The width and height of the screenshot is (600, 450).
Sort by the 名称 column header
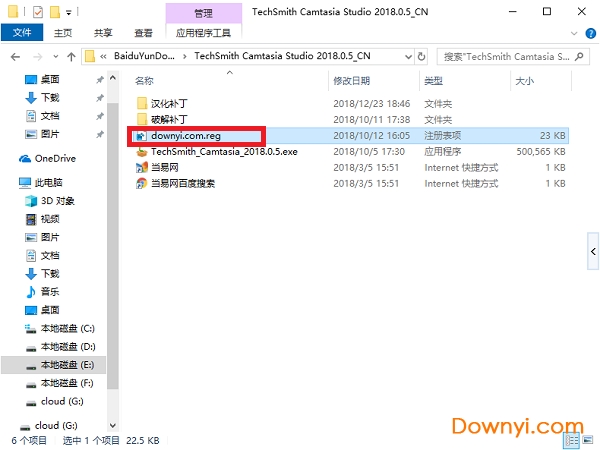[x=144, y=81]
